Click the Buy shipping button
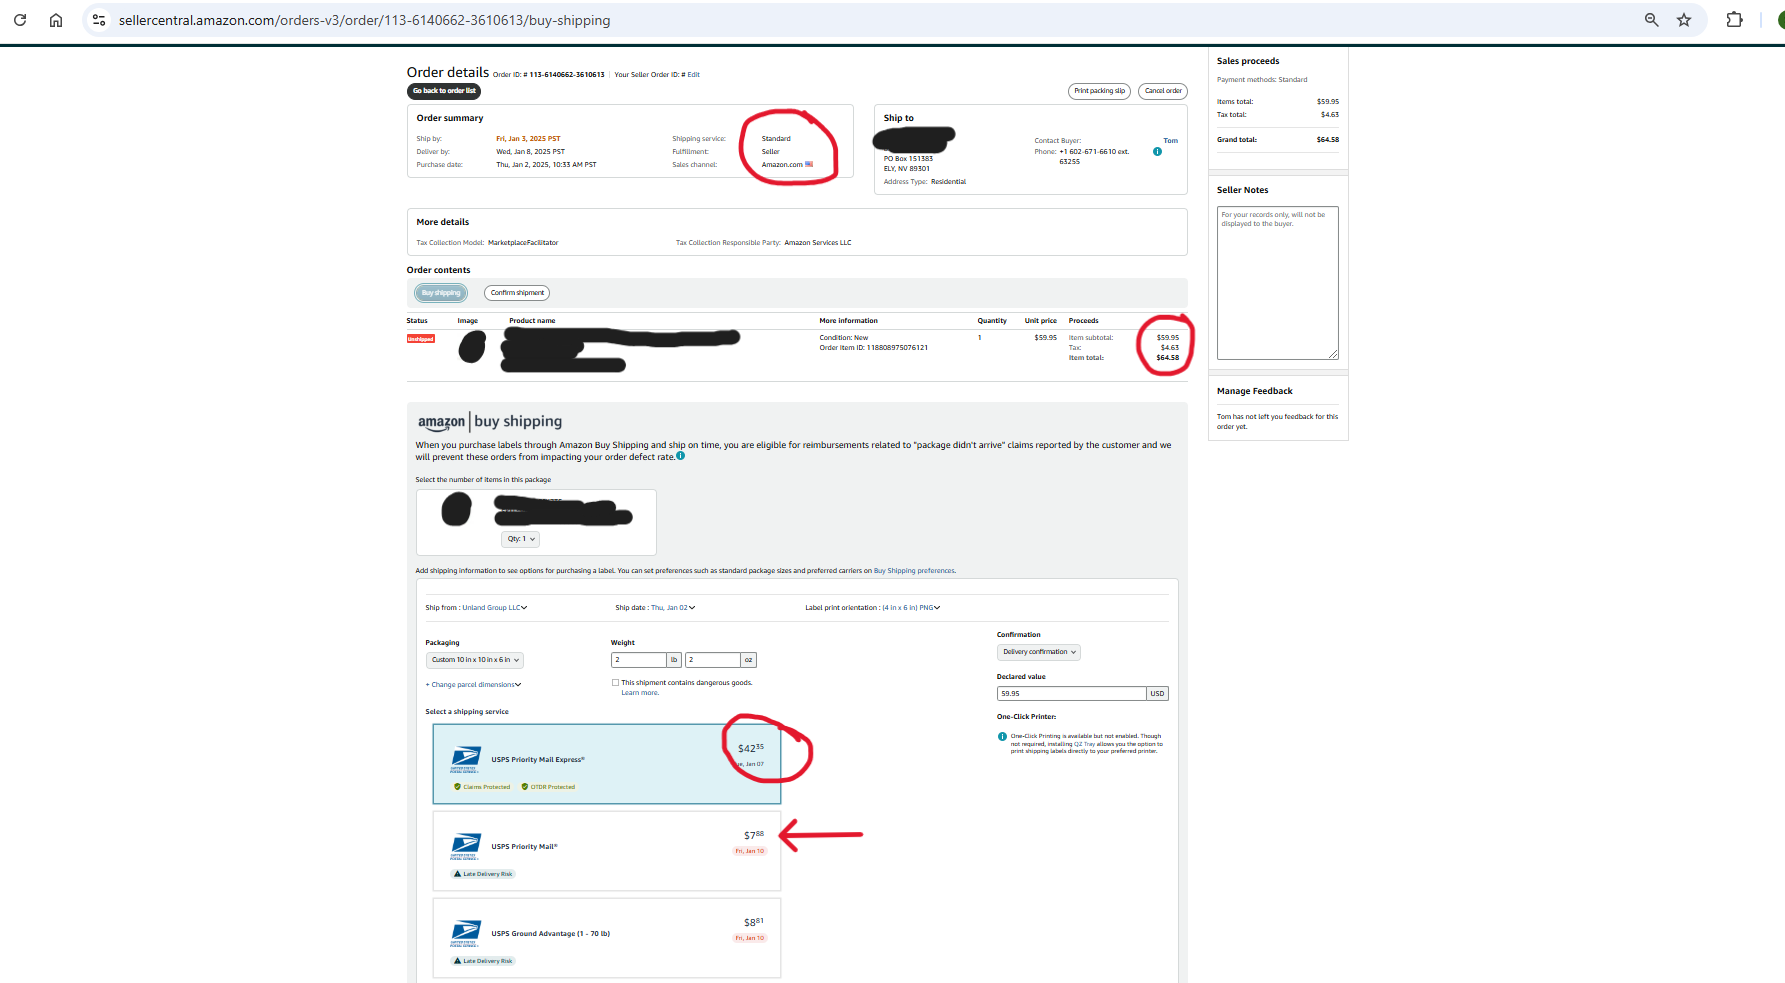Image resolution: width=1785 pixels, height=983 pixels. point(441,293)
